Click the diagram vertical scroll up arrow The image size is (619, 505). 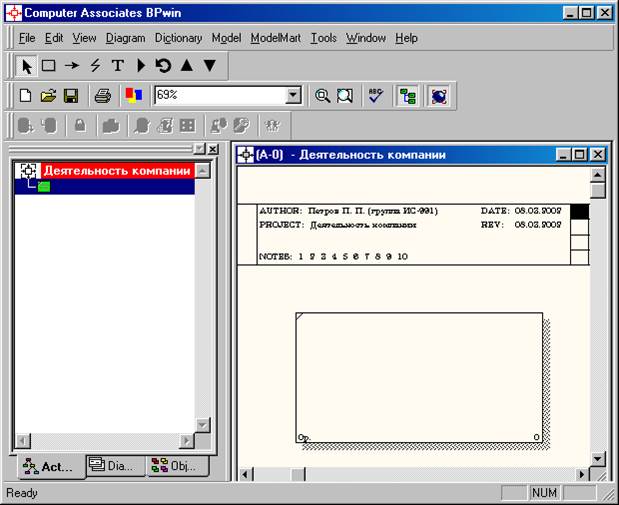pyautogui.click(x=598, y=175)
